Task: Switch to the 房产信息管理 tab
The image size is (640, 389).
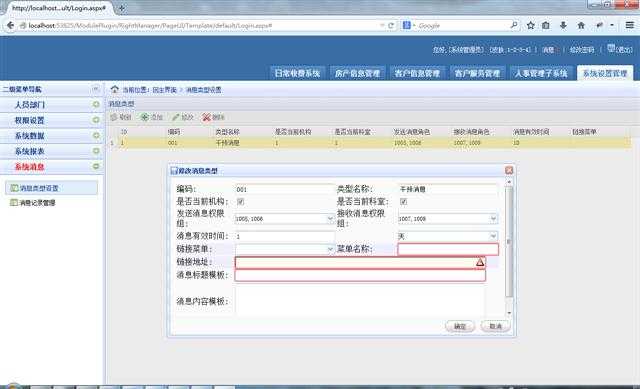Action: click(x=357, y=73)
